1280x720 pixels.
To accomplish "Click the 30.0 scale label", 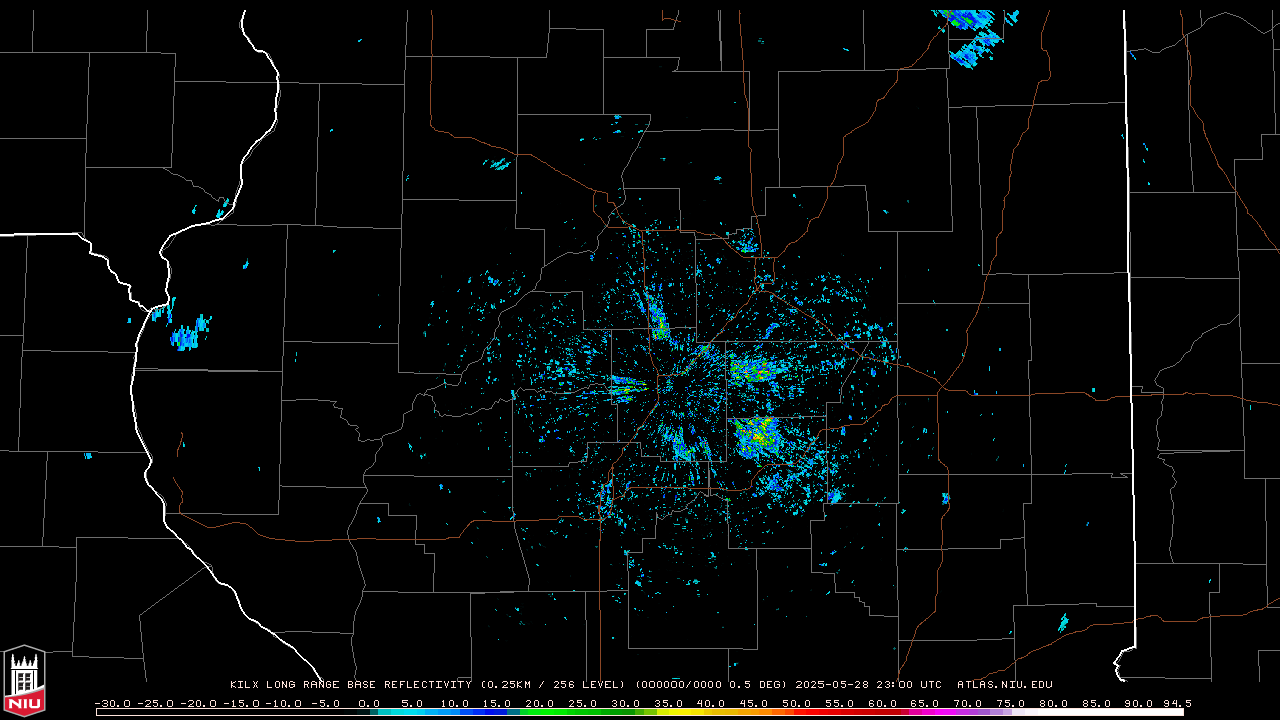I will 626,704.
